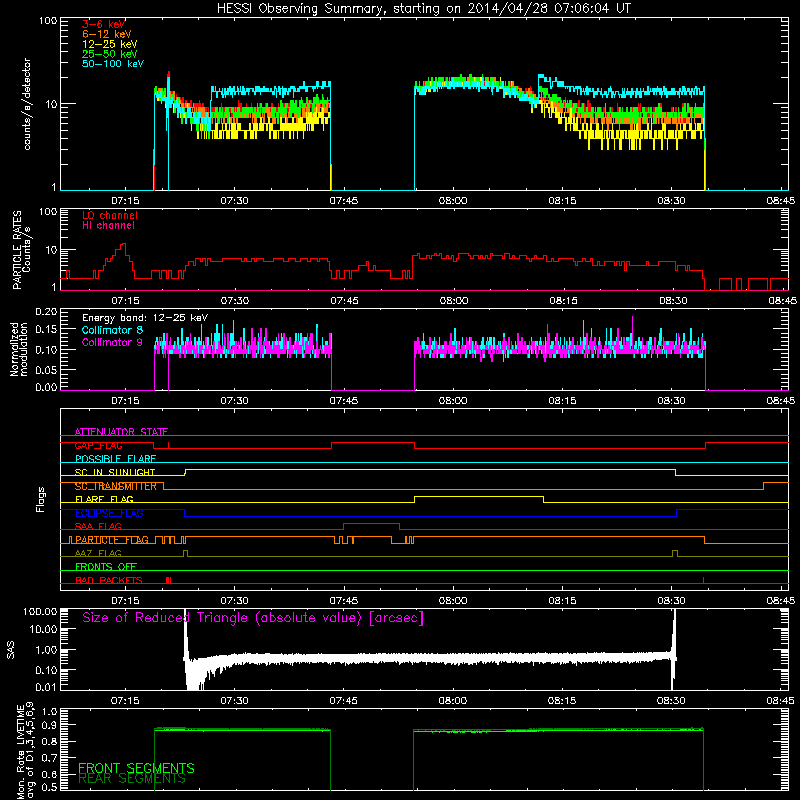This screenshot has width=800, height=800.
Task: Select the Collimator 8 legend label
Action: 112,330
